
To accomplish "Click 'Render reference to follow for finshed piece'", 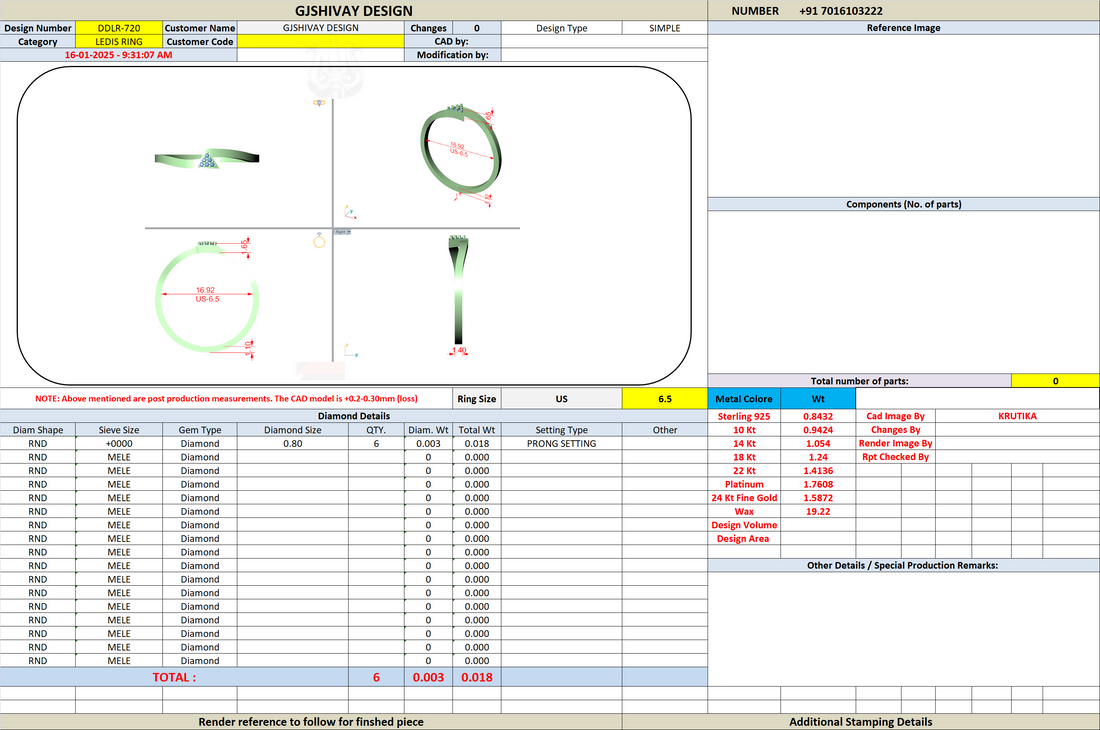I will (x=311, y=722).
